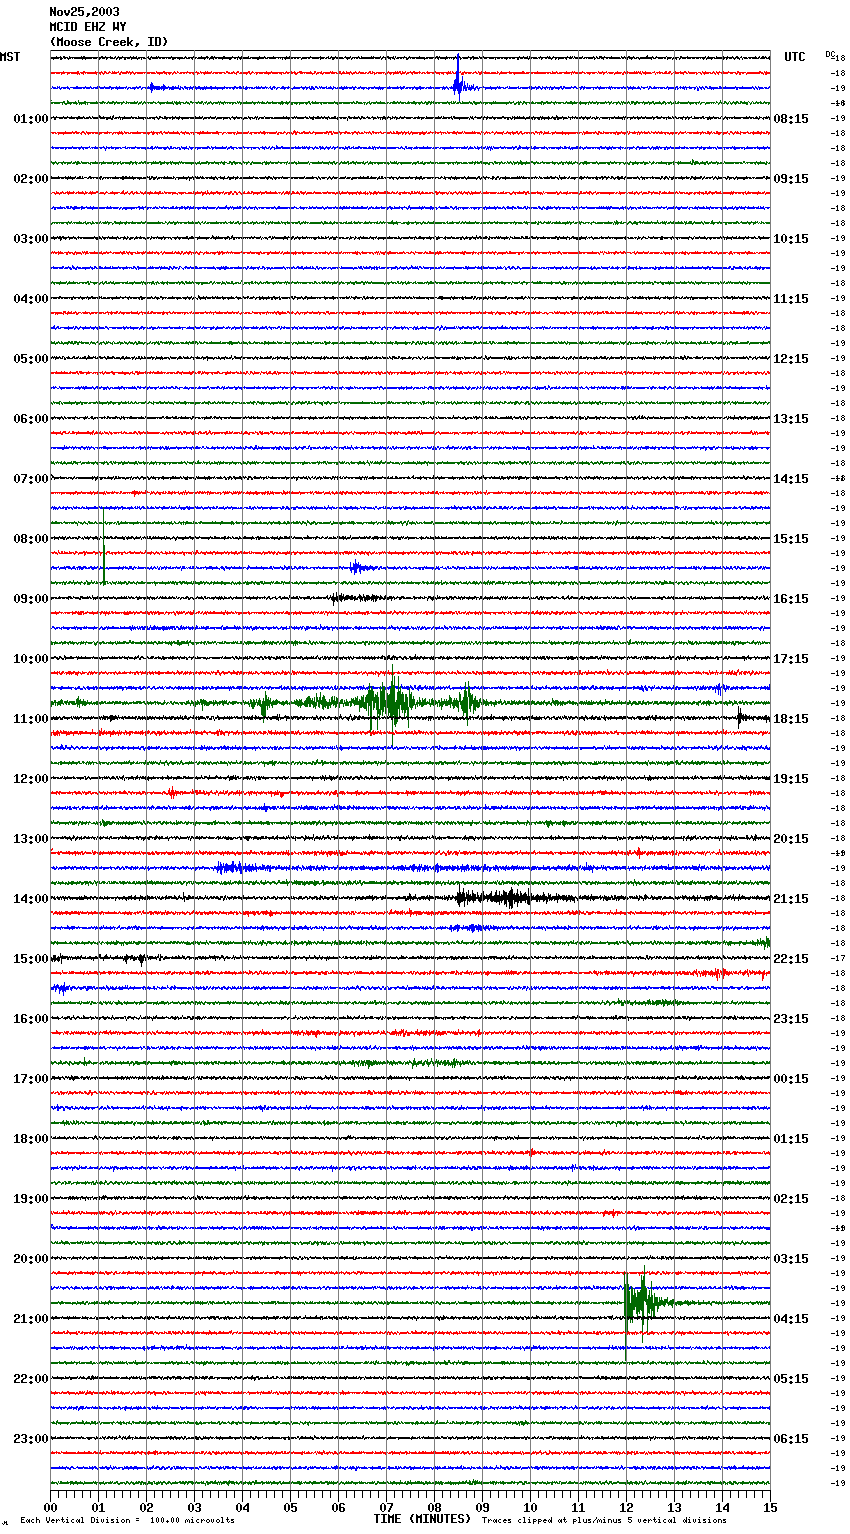Click the 05 minute tick label
Image resolution: width=850 pixels, height=1534 pixels.
[290, 1507]
